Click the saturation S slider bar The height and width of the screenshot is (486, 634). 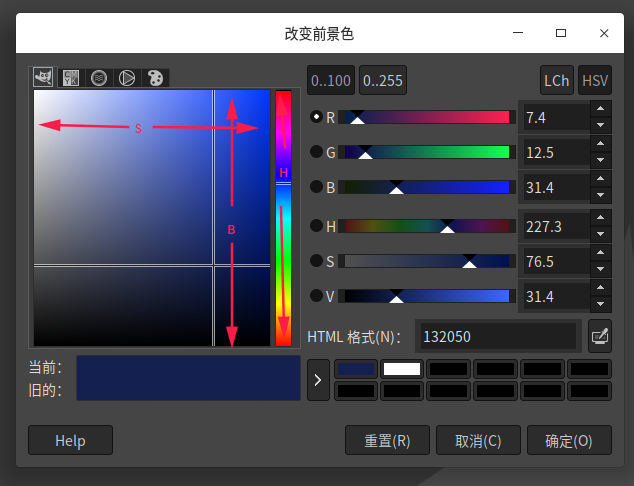click(427, 261)
